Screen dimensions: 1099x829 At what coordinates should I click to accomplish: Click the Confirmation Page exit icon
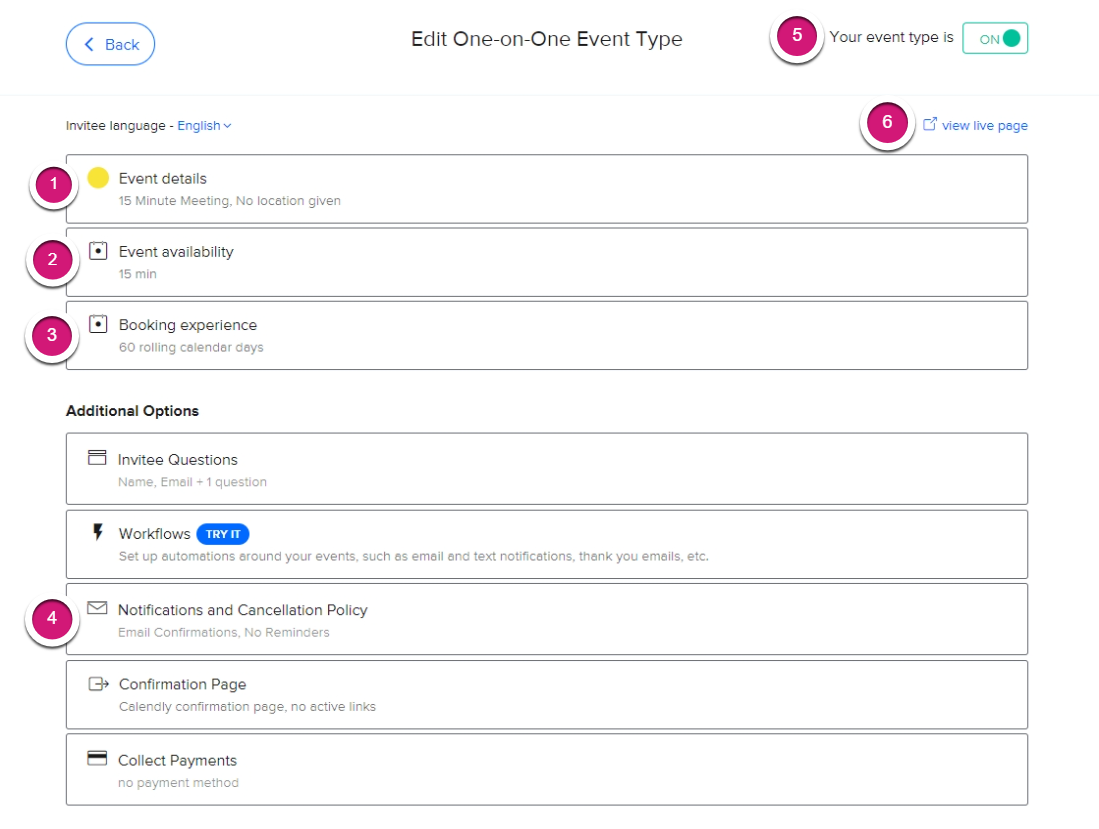[x=98, y=683]
